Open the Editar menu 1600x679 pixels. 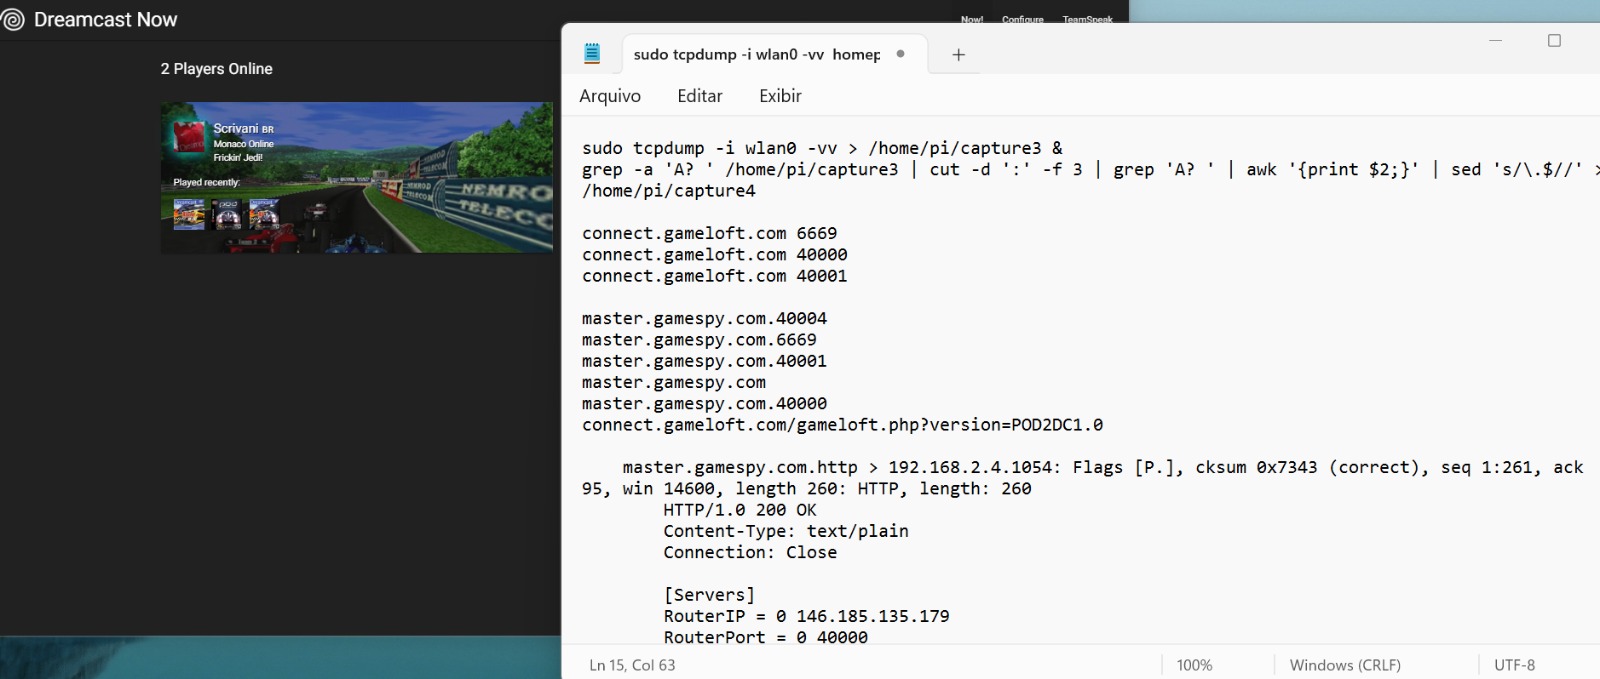(x=700, y=96)
